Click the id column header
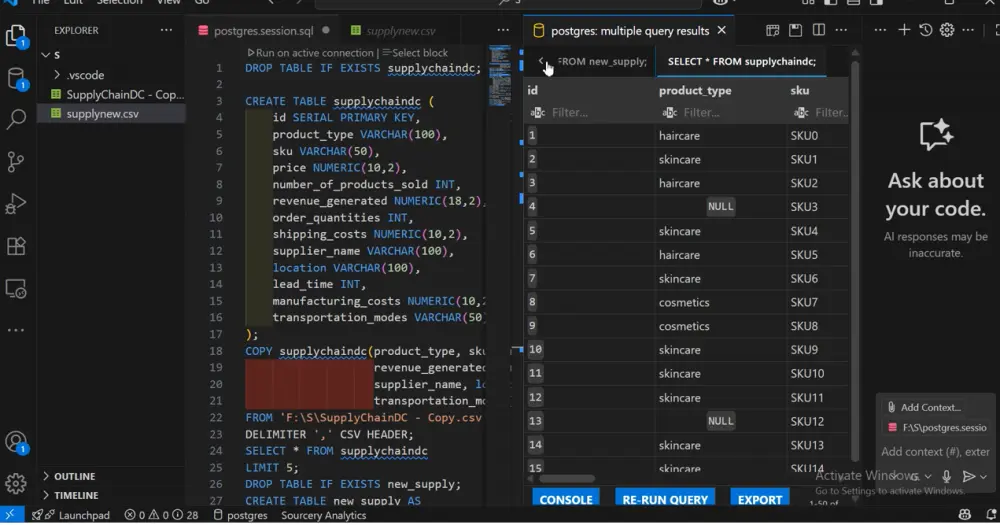The width and height of the screenshot is (1000, 525). (533, 91)
